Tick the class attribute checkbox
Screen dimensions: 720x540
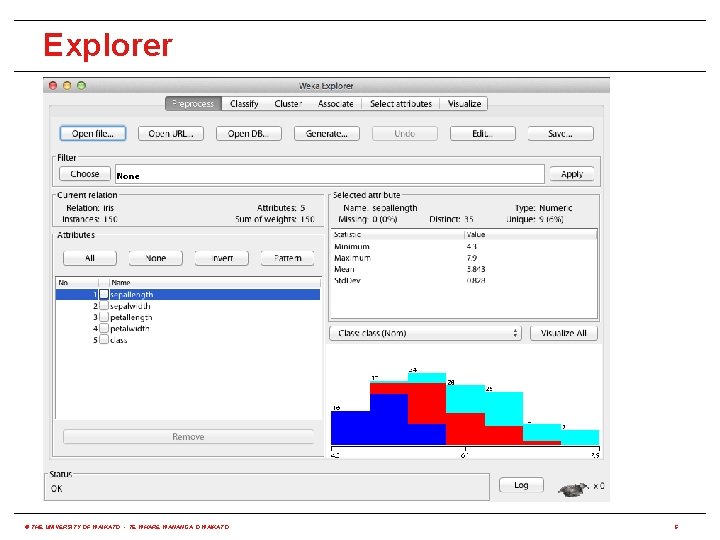pyautogui.click(x=104, y=340)
